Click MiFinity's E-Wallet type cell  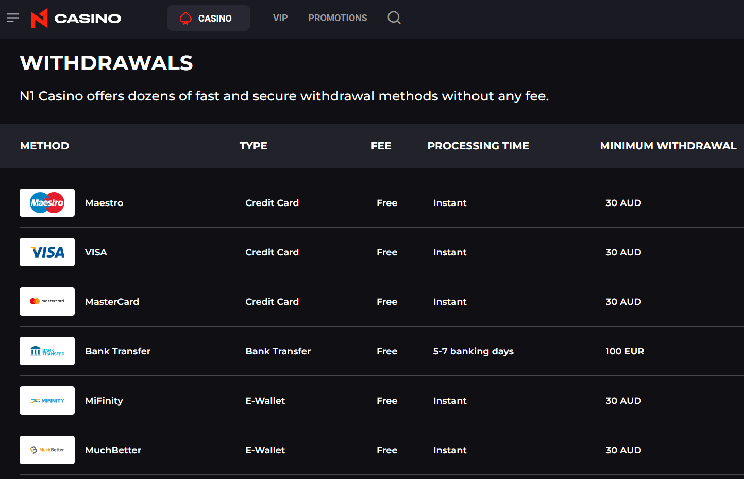coord(265,401)
